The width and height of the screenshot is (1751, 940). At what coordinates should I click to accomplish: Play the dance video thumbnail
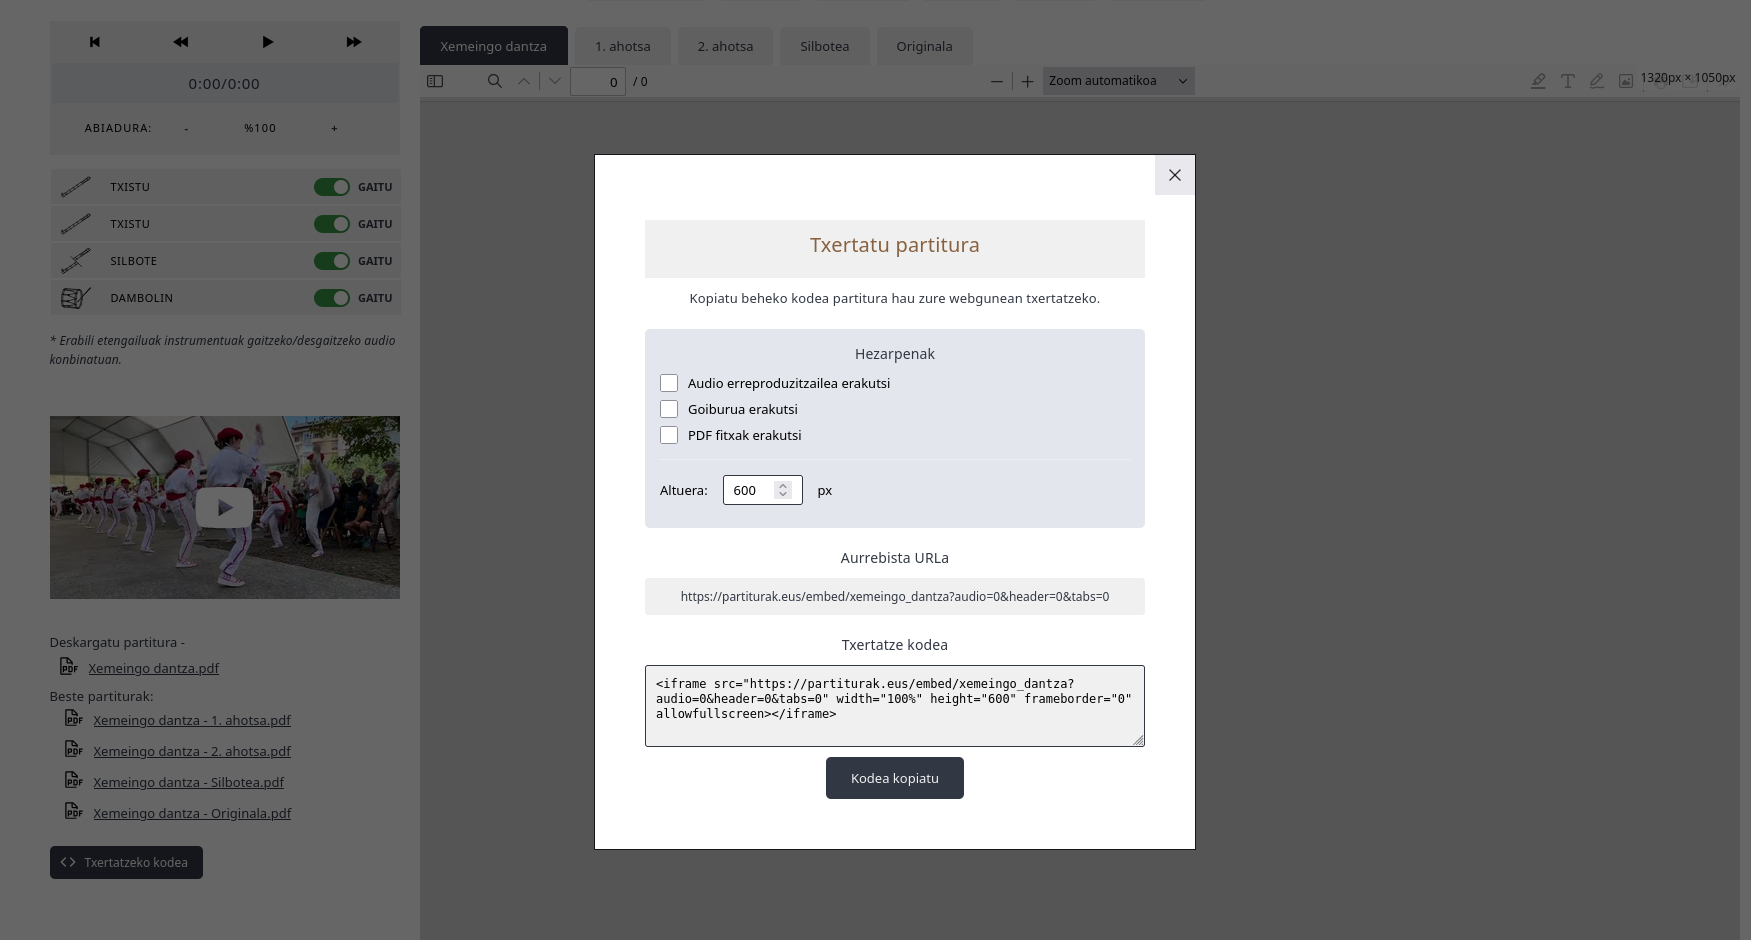click(x=224, y=508)
